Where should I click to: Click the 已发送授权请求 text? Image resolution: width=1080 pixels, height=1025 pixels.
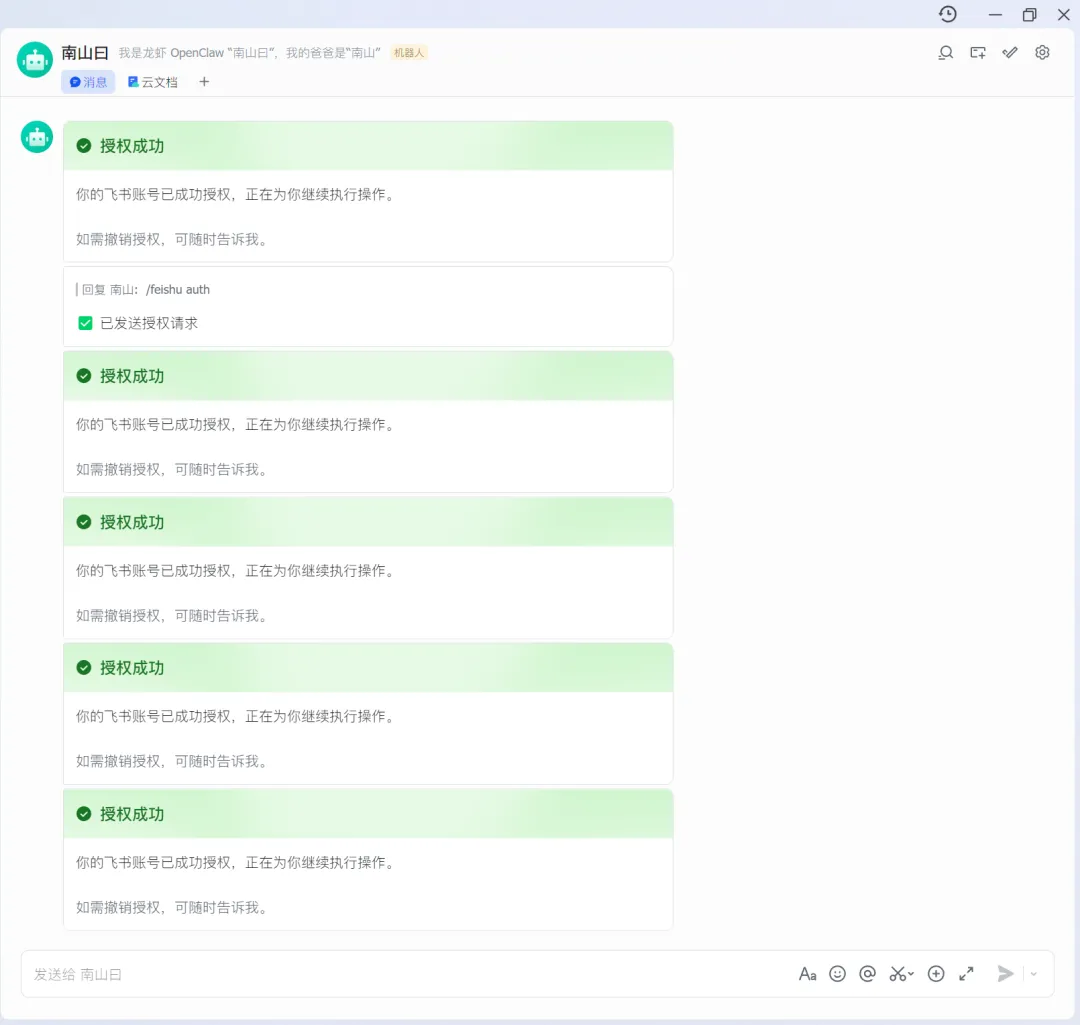(149, 323)
